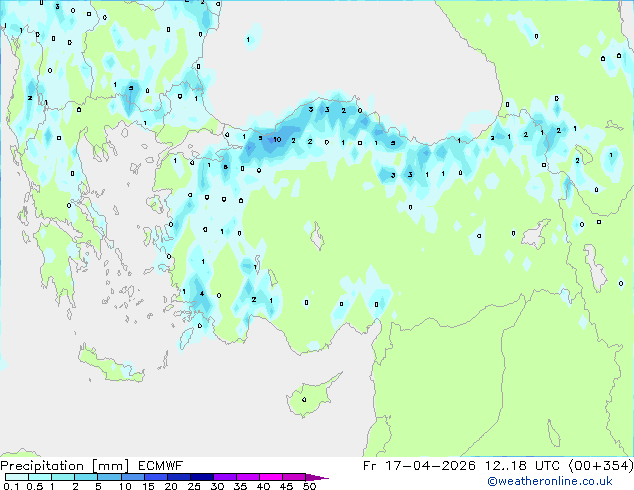Screen dimensions: 634x490
Task: Pick the 10–15 mm legend color swatch
Action: point(132,477)
